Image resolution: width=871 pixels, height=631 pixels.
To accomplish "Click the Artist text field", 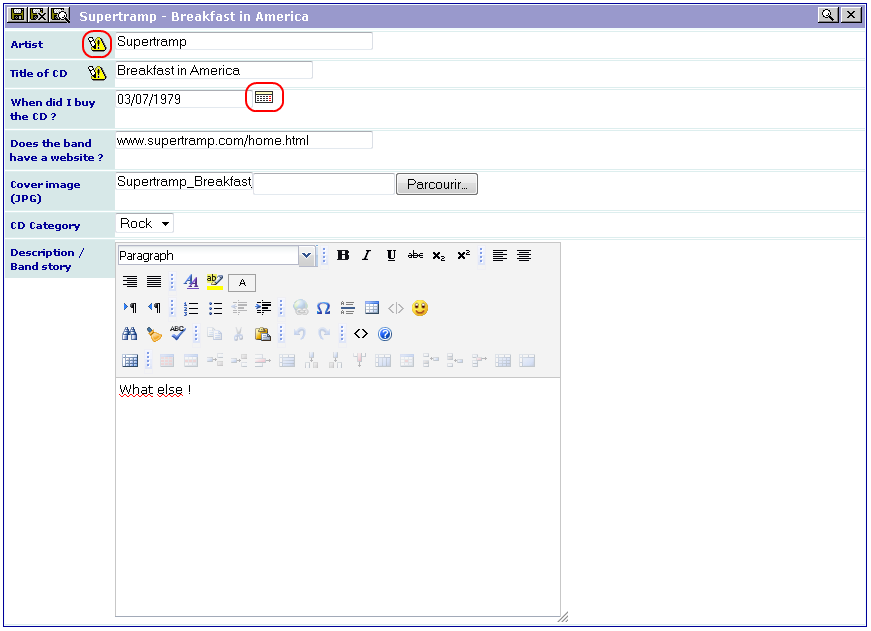I will (244, 42).
